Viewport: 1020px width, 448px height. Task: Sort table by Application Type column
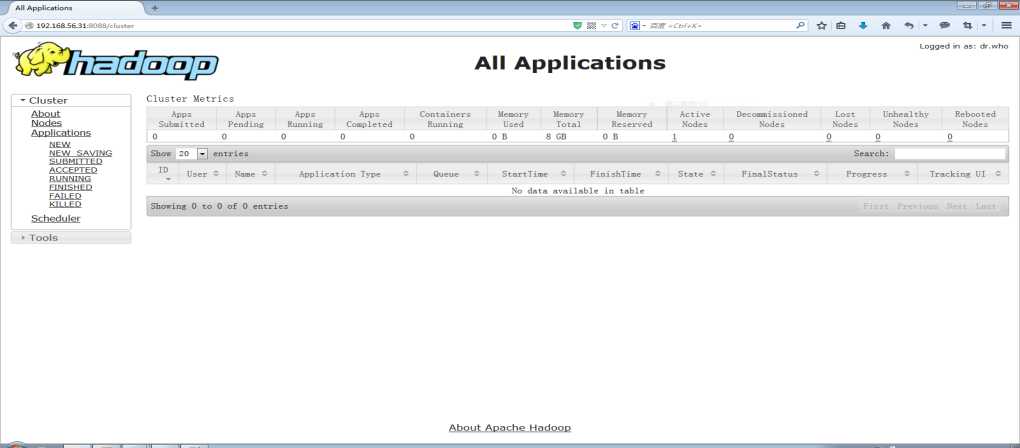[345, 174]
